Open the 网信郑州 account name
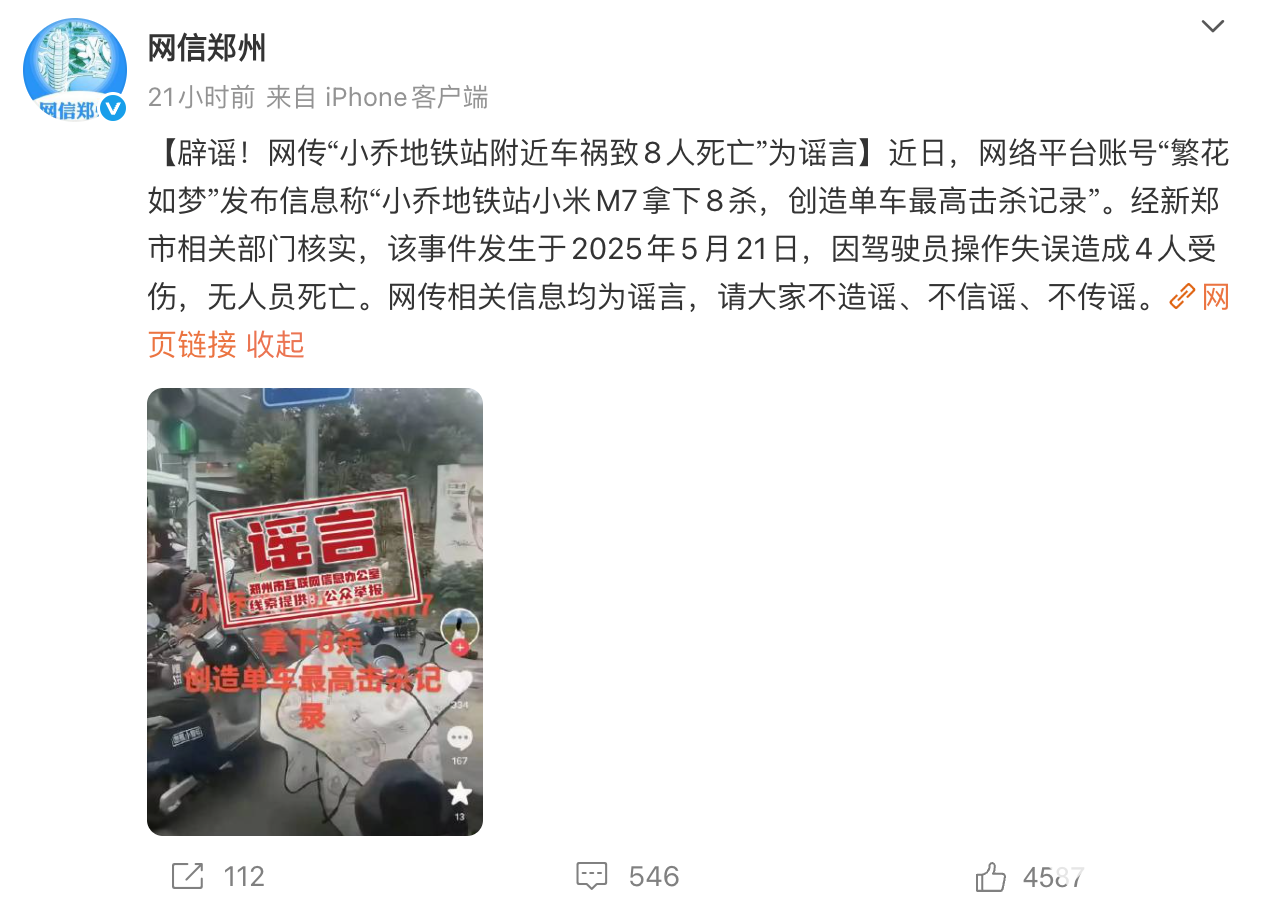Viewport: 1264px width, 908px height. 207,47
